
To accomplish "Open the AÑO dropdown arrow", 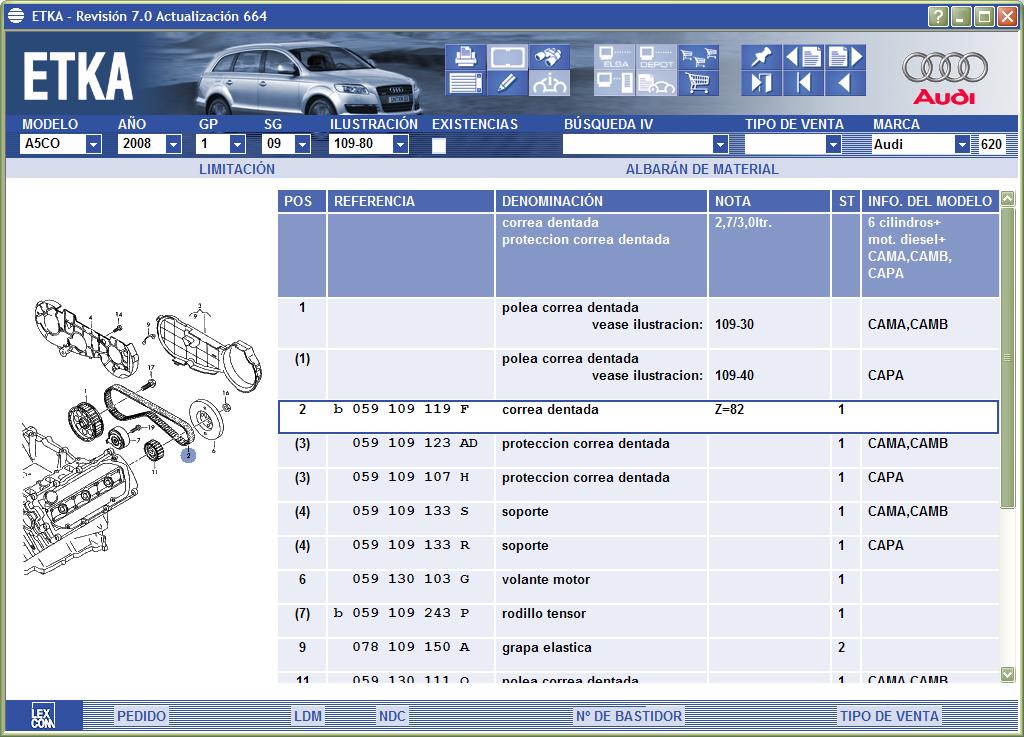I will click(x=173, y=144).
